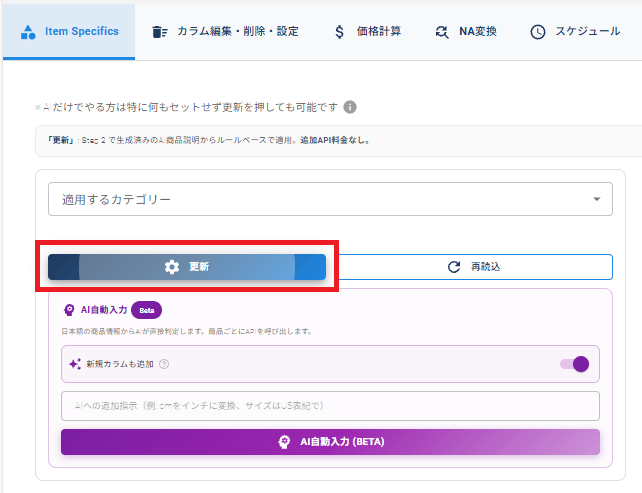642x493 pixels.
Task: Click the arrow of the category dropdown
Action: [x=597, y=199]
